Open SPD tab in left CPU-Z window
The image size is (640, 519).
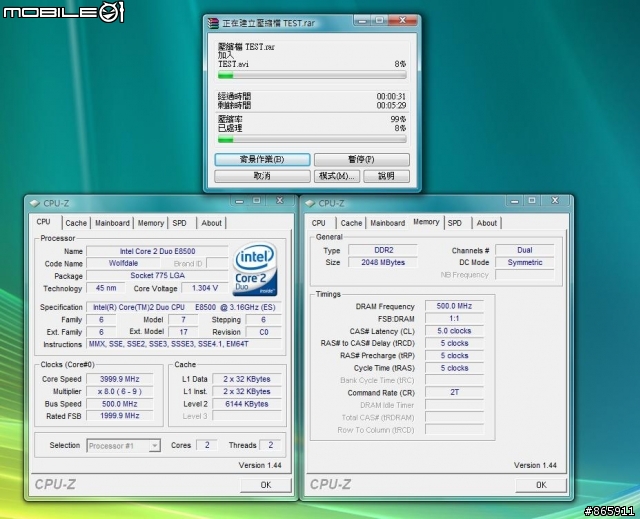[x=180, y=223]
